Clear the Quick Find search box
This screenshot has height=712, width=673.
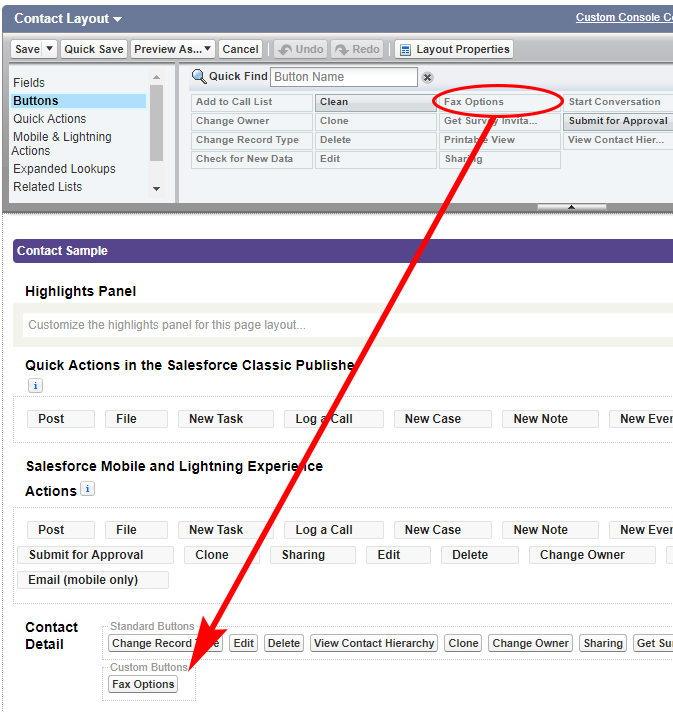tap(428, 77)
